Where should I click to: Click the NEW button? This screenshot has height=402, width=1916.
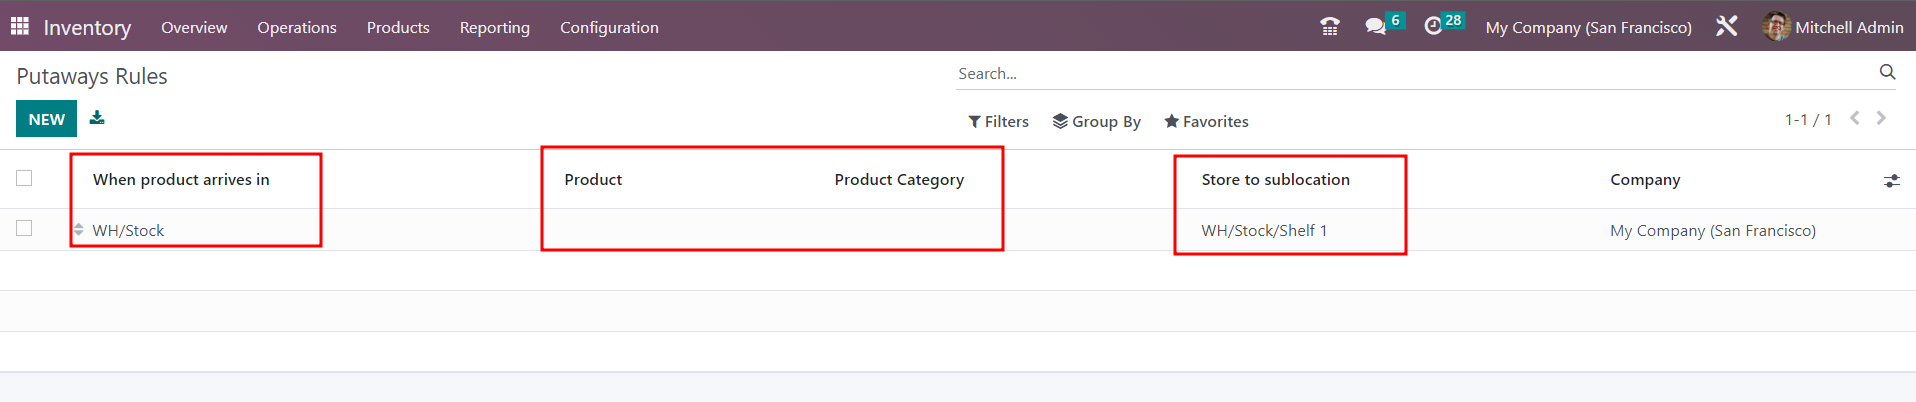pyautogui.click(x=46, y=119)
